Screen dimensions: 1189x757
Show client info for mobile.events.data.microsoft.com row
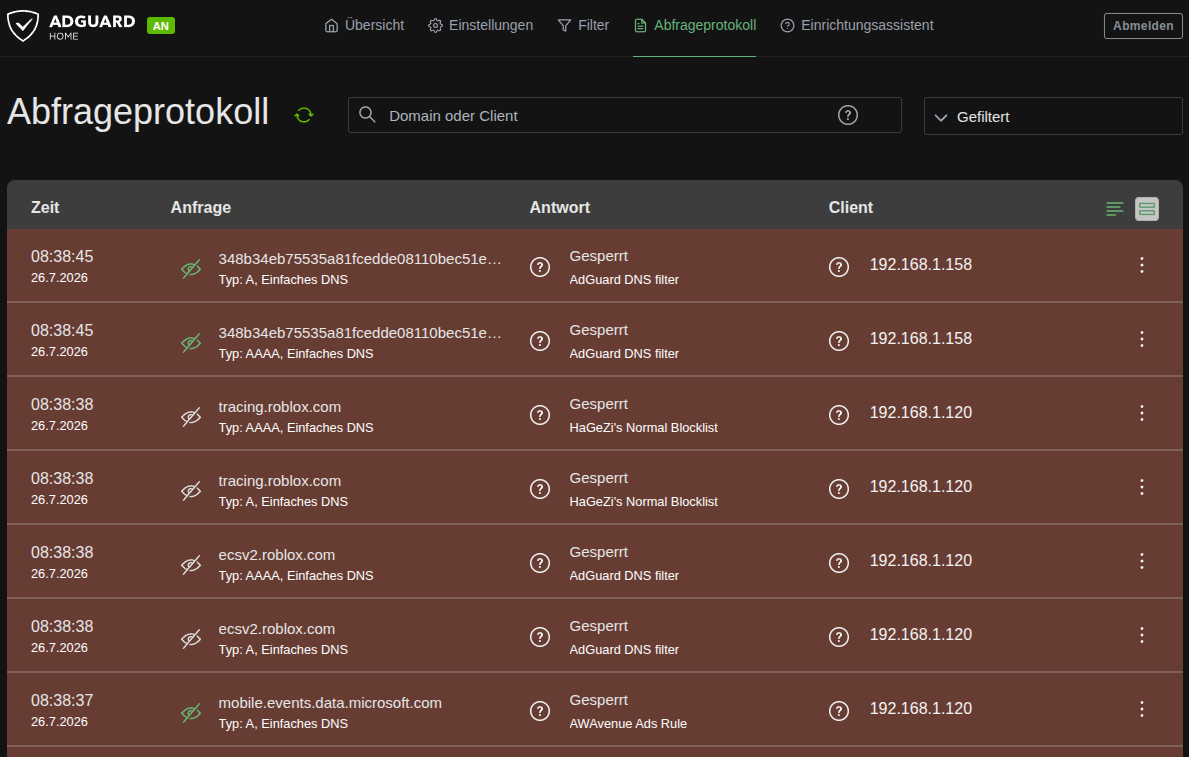point(839,711)
